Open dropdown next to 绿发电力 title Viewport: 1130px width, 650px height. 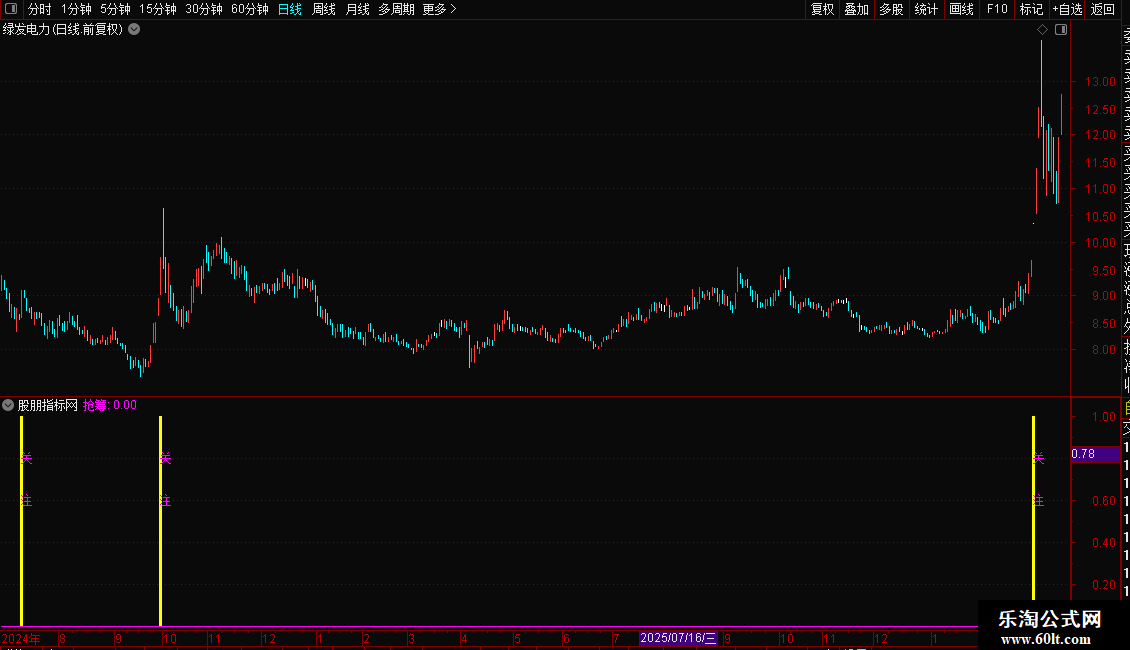134,30
